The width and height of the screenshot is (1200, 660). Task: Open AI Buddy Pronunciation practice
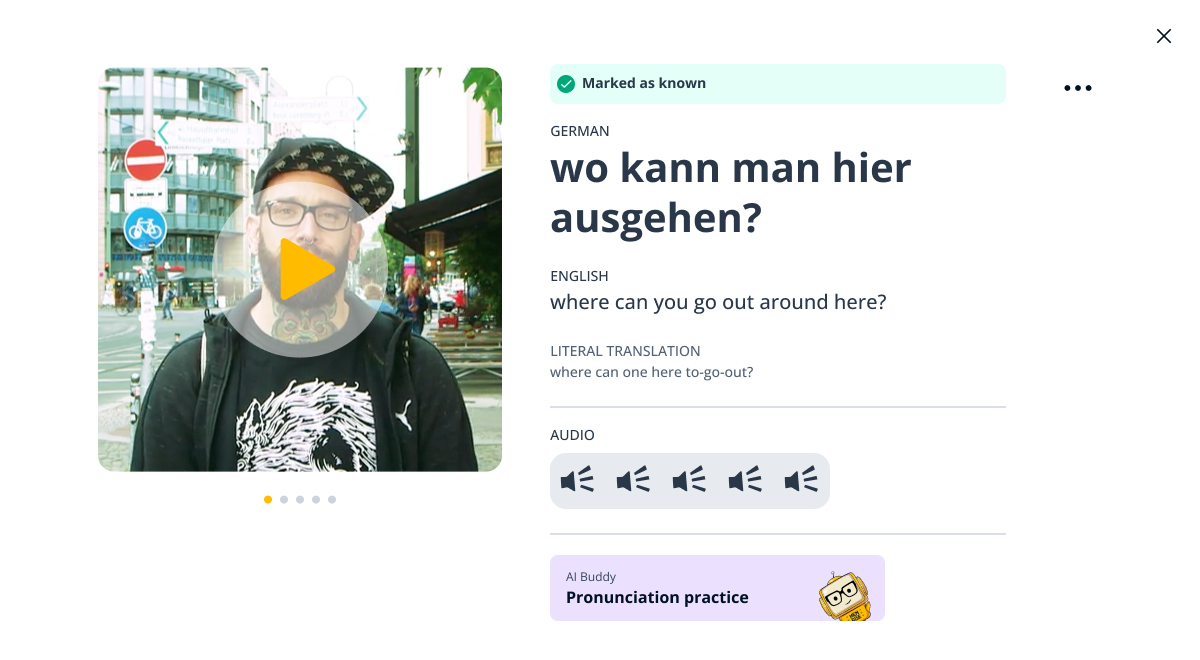[x=717, y=588]
